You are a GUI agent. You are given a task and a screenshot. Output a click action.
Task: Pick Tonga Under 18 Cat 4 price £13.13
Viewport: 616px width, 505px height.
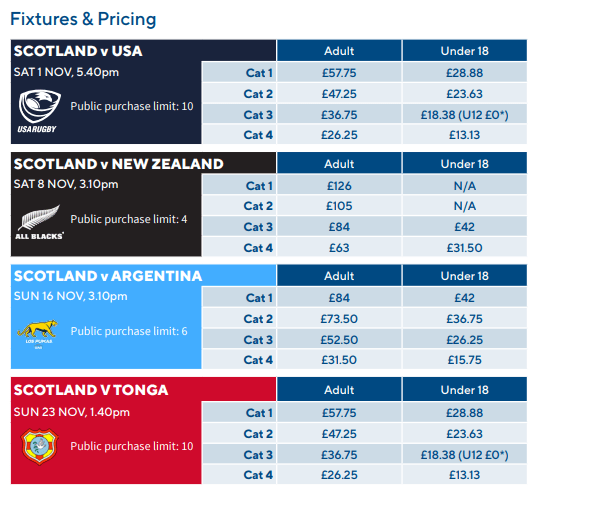pos(464,474)
